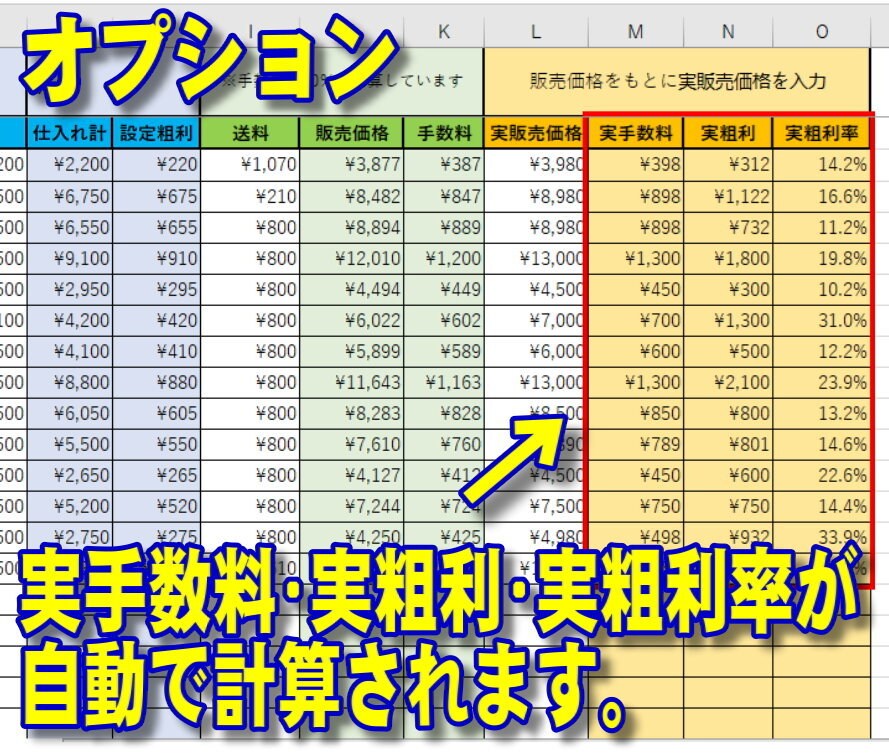The image size is (889, 754).
Task: Click the 実手数料 header cell
Action: coord(636,133)
